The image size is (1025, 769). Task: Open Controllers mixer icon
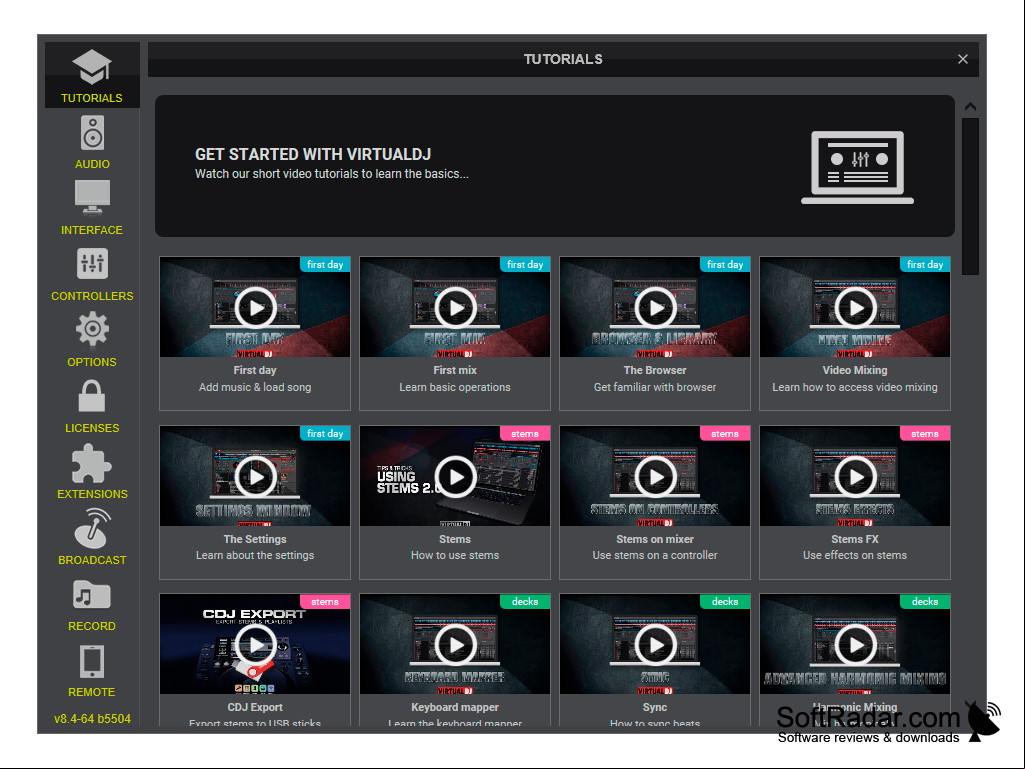tap(92, 264)
